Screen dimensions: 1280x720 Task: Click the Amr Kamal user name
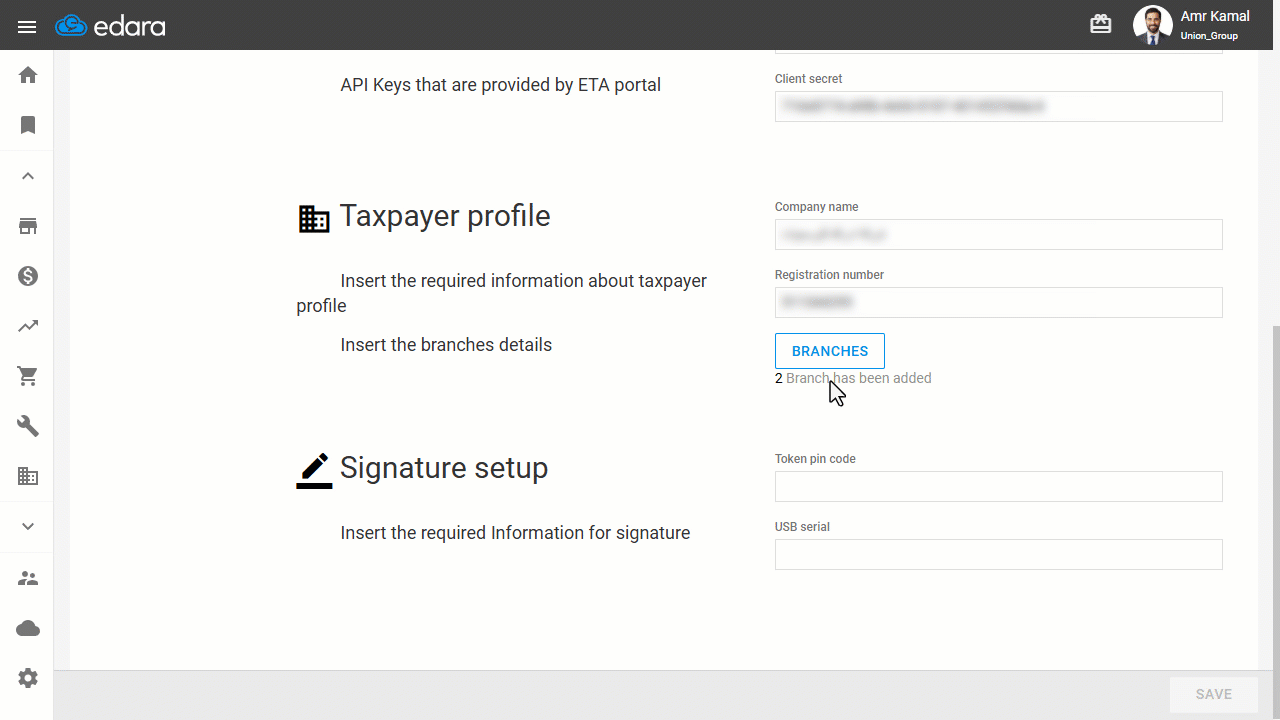click(1215, 16)
